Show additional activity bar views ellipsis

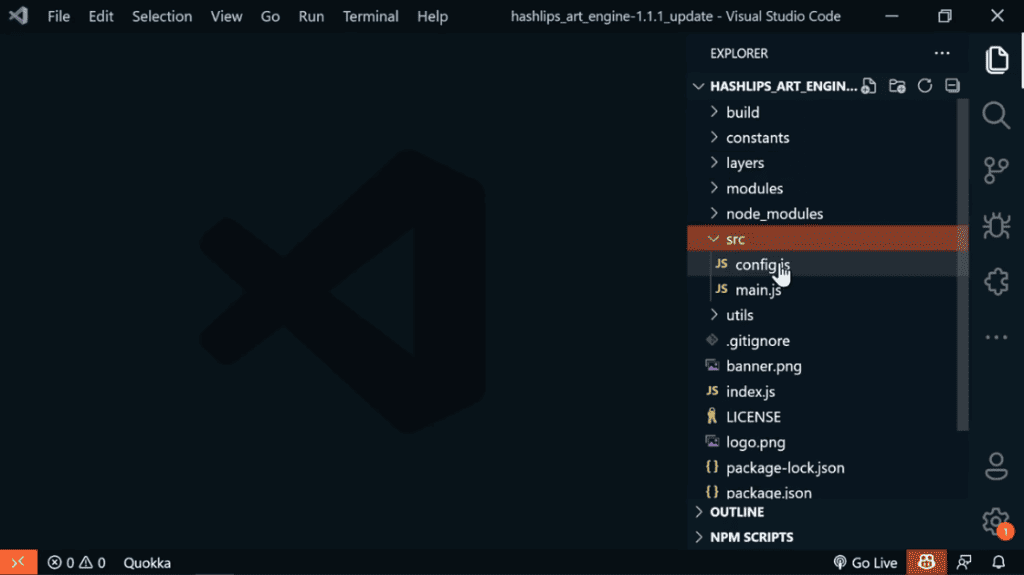tap(997, 337)
